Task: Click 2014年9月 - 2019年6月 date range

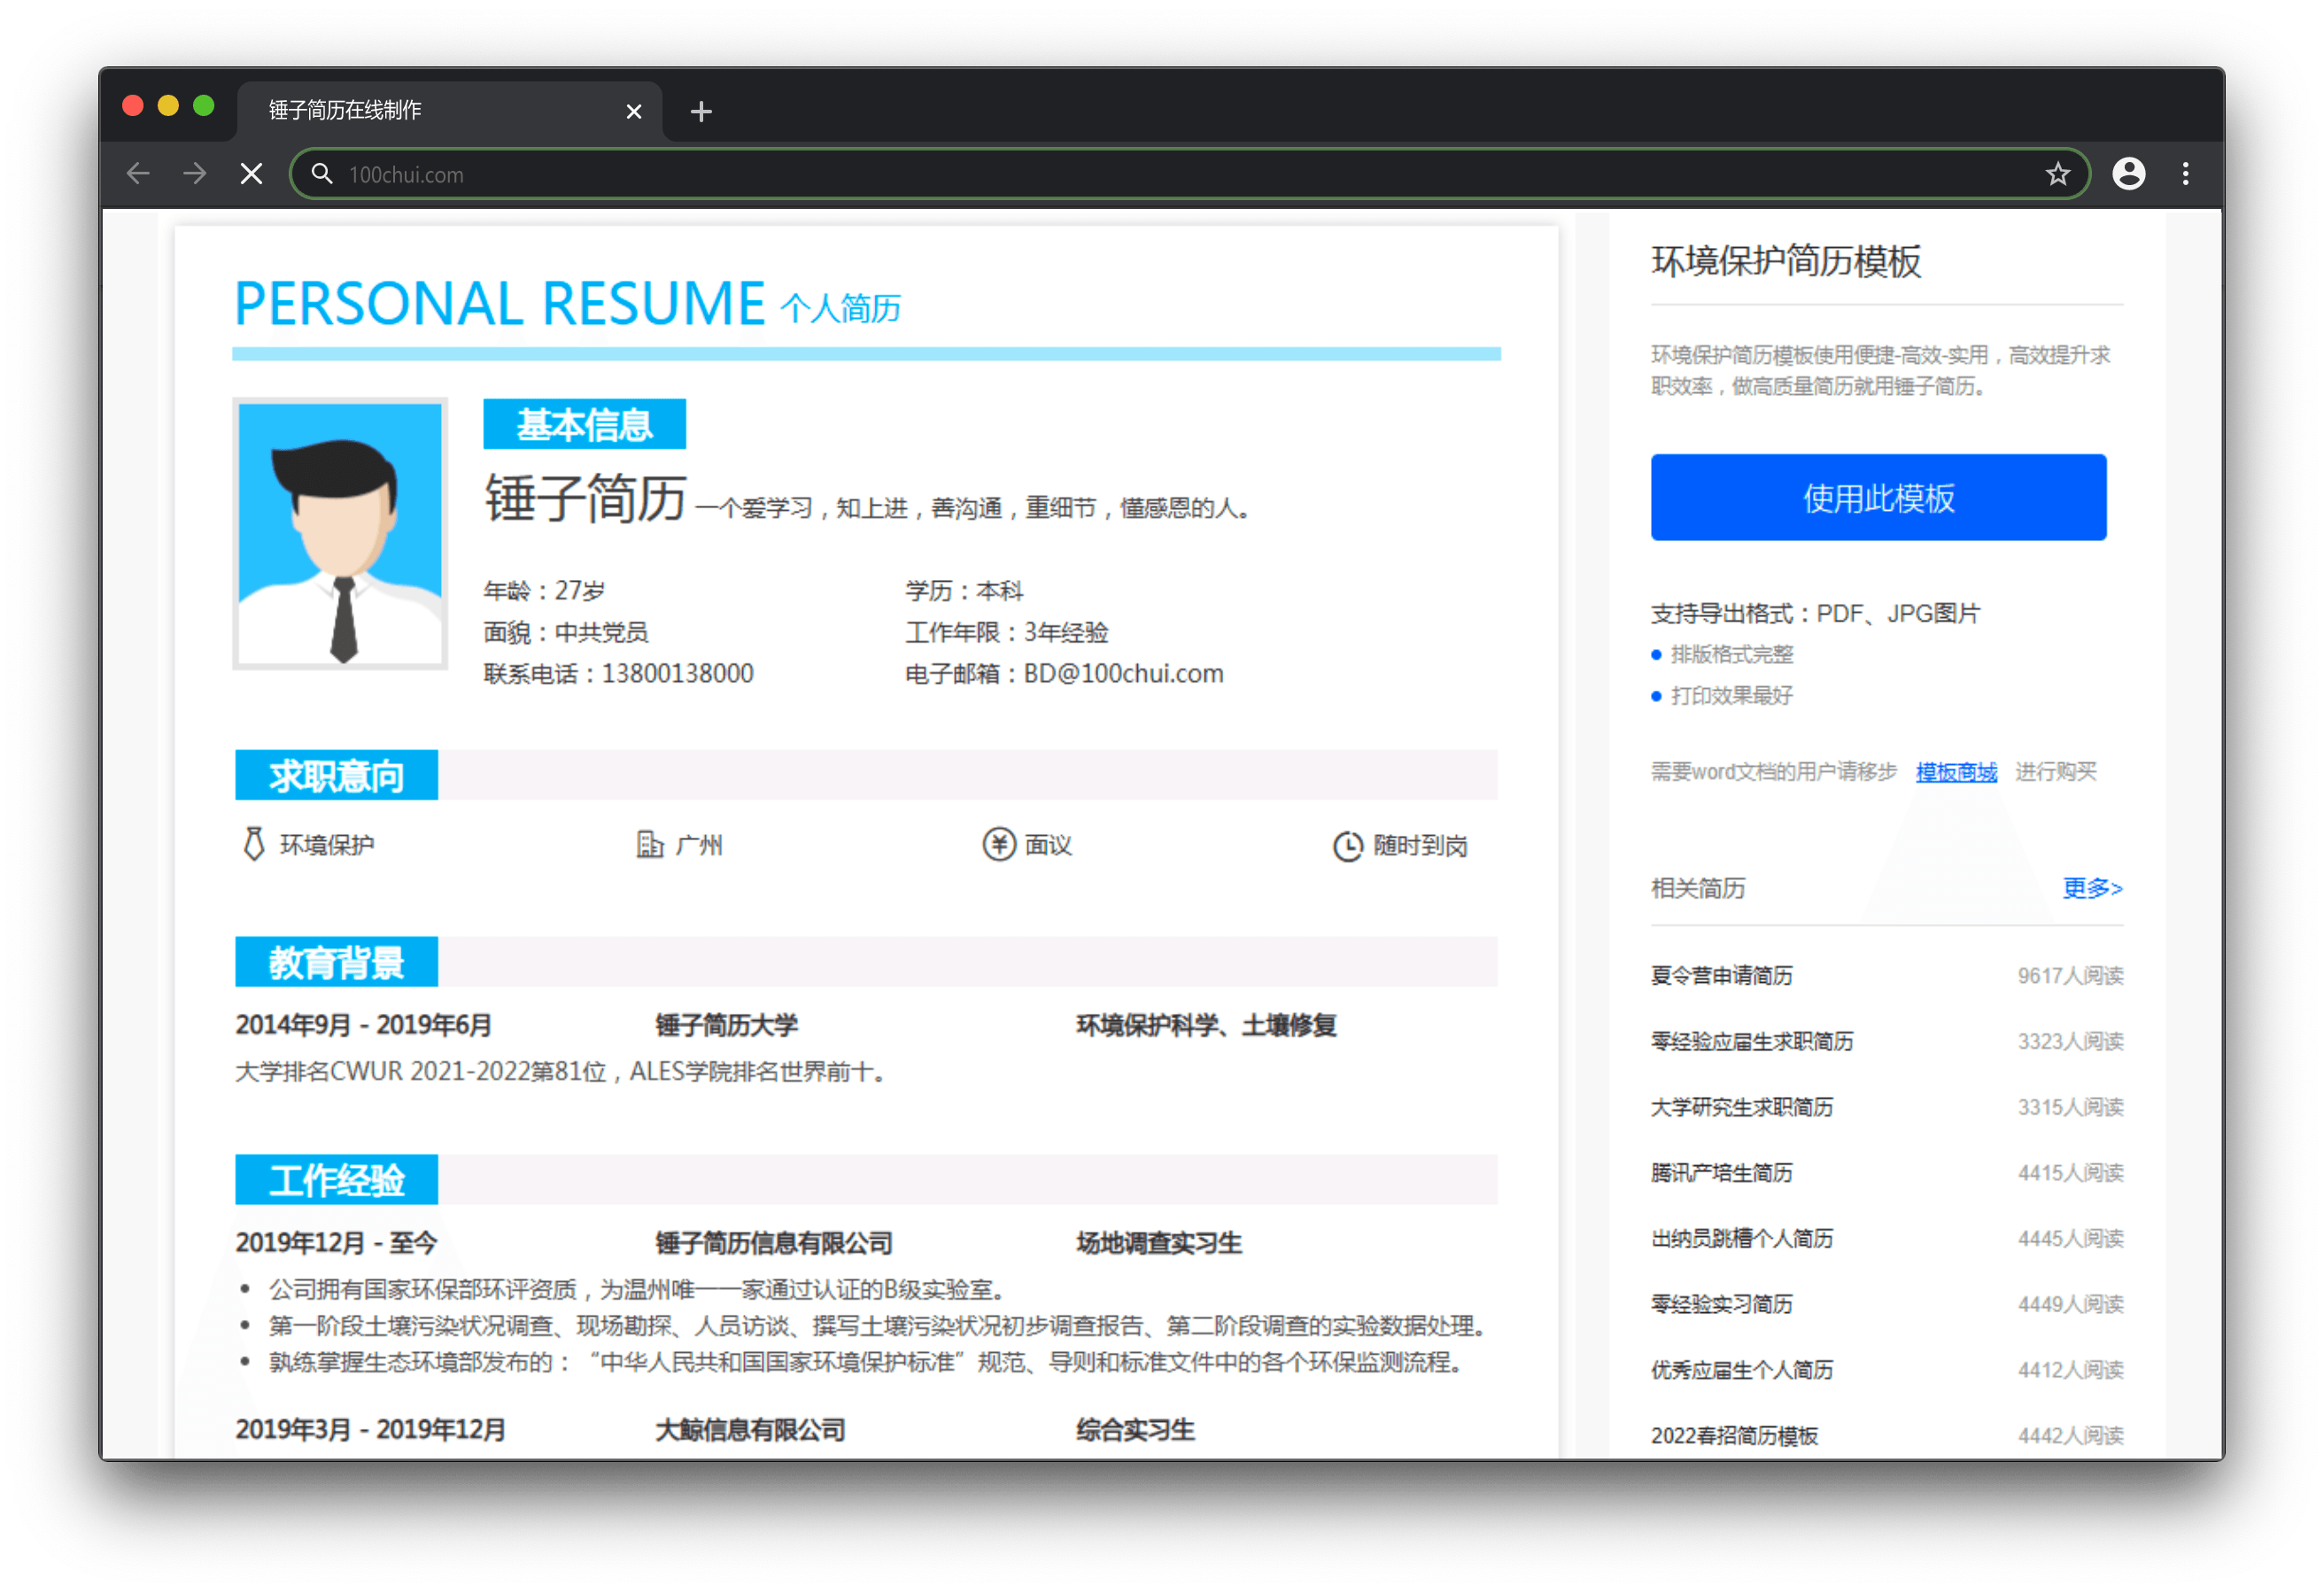Action: [x=363, y=1024]
